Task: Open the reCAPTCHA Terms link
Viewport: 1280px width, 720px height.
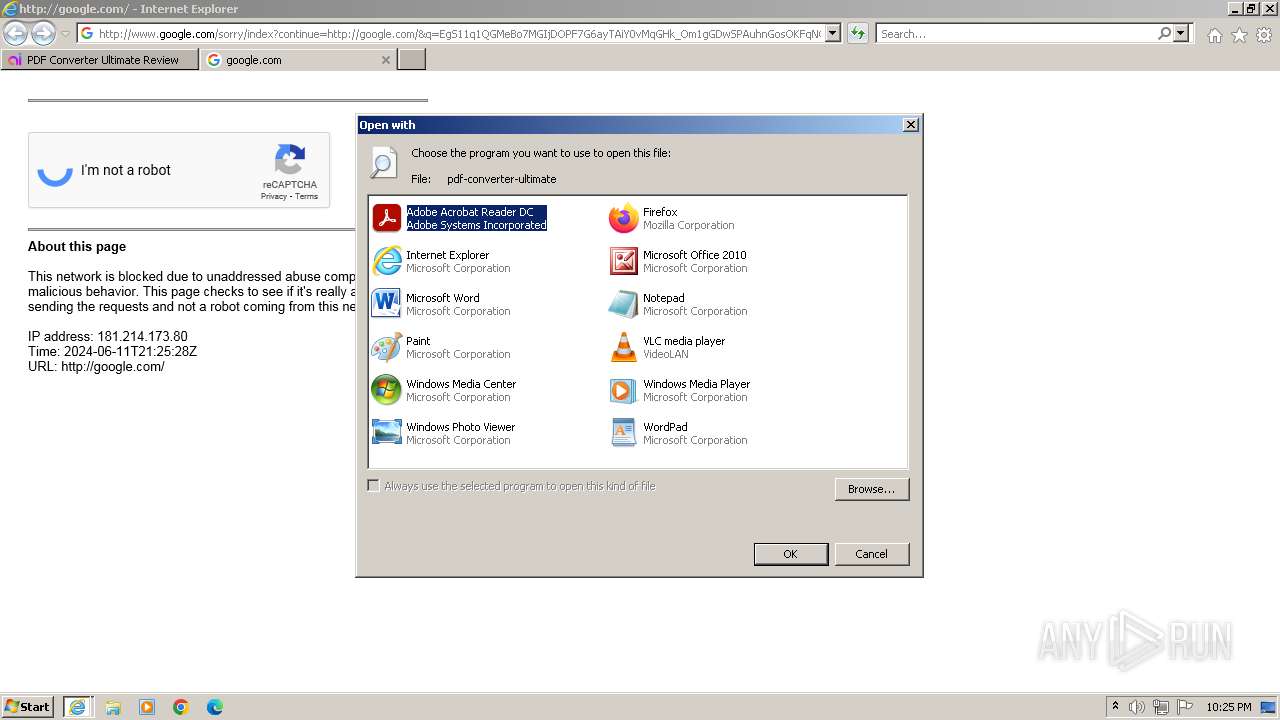Action: pyautogui.click(x=307, y=197)
